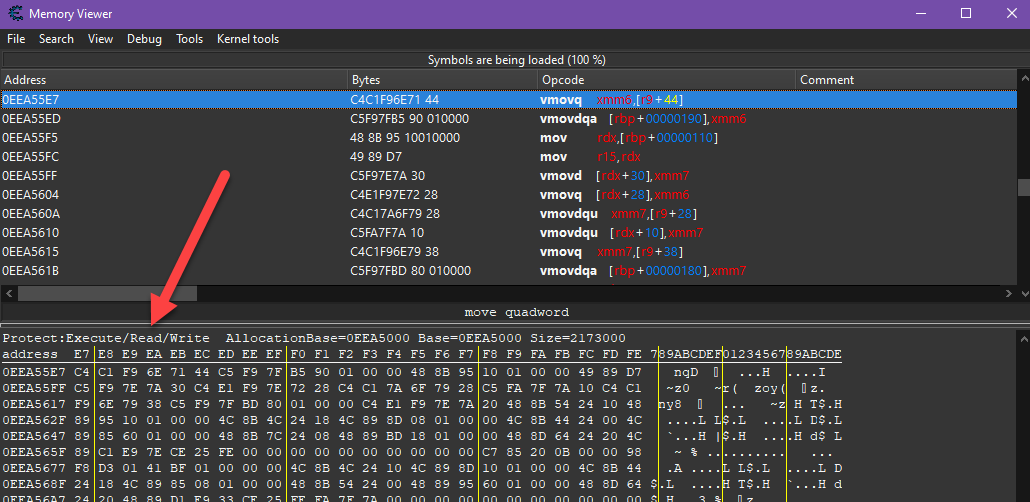Screen dimensions: 1030x502
Task: Click the Comment column header
Action: click(x=907, y=80)
